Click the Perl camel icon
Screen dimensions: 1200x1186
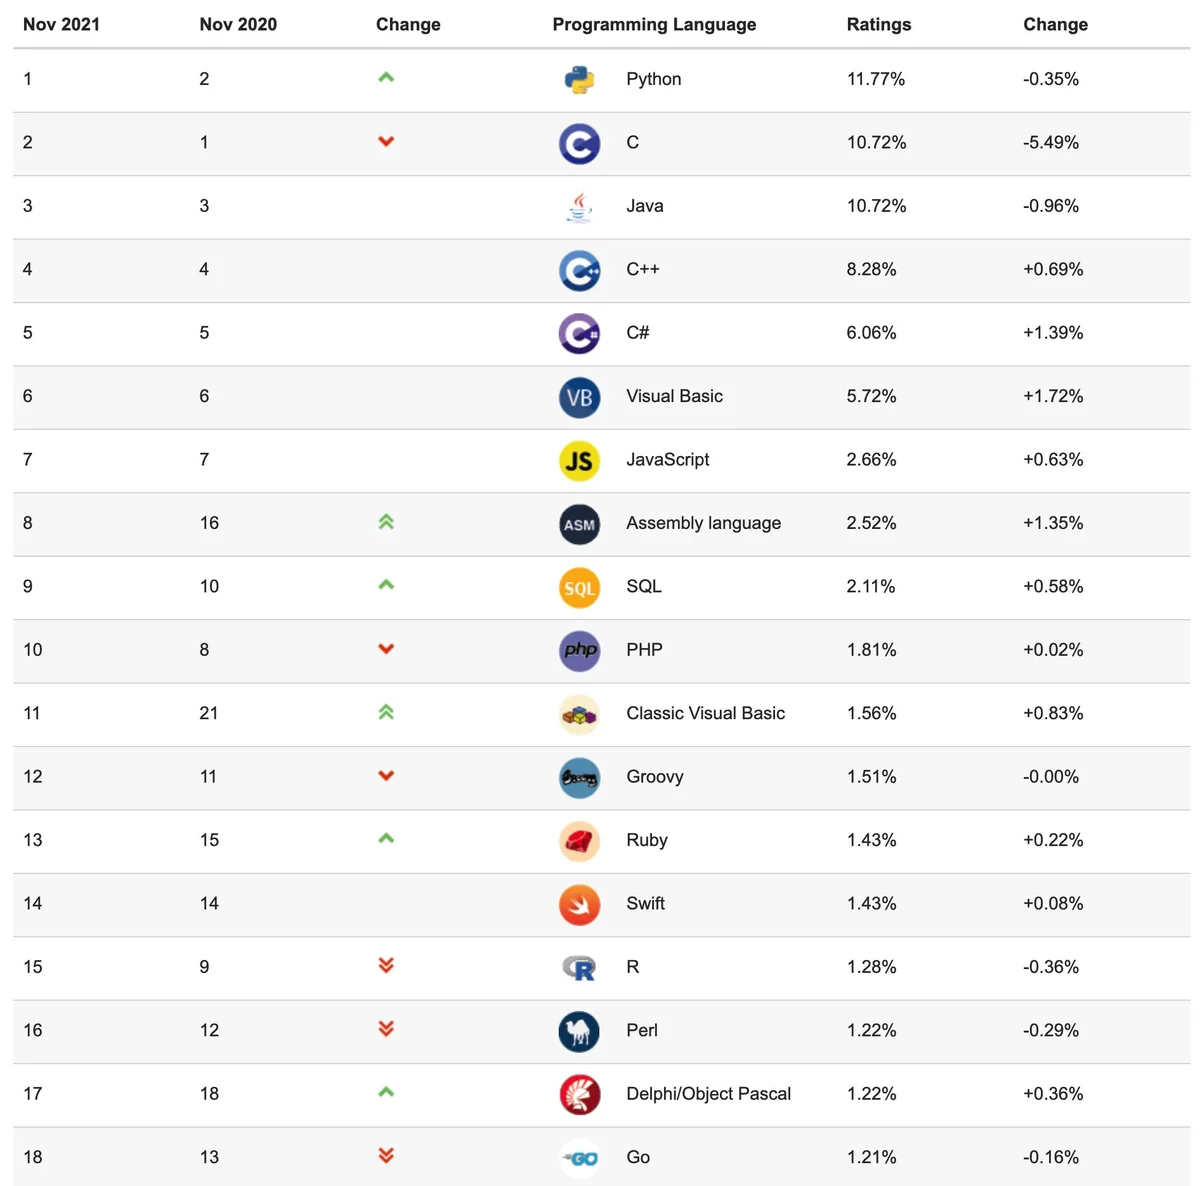(579, 1032)
